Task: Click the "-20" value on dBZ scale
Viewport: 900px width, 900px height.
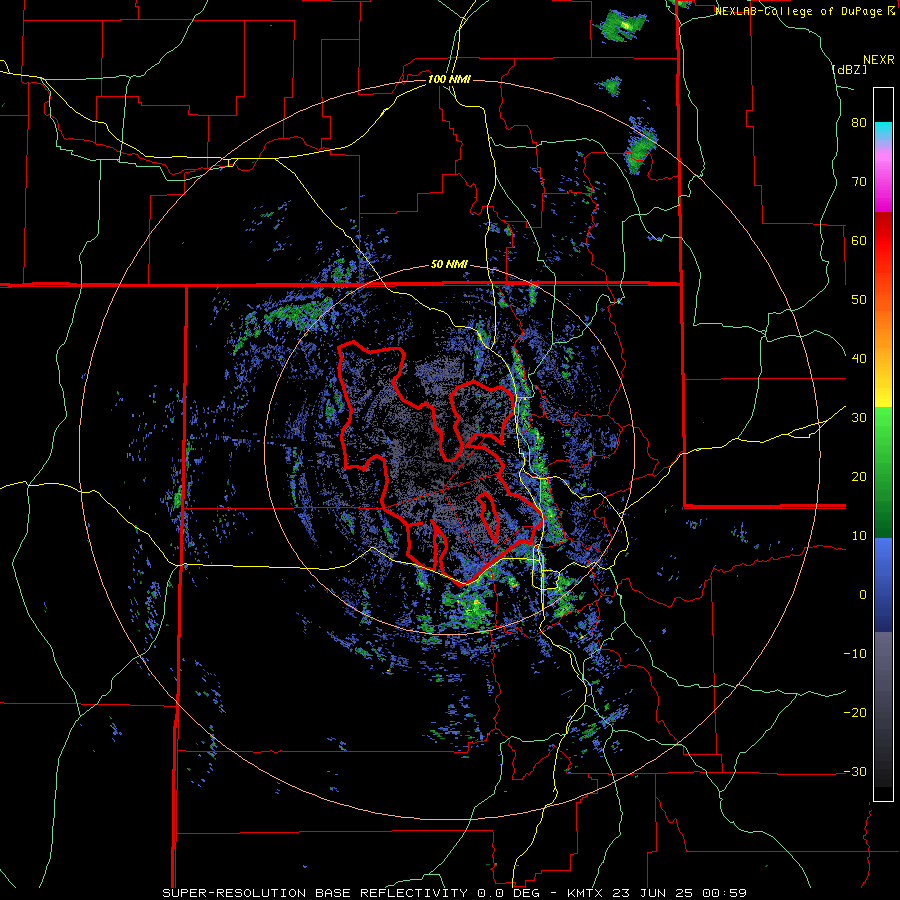Action: tap(855, 713)
